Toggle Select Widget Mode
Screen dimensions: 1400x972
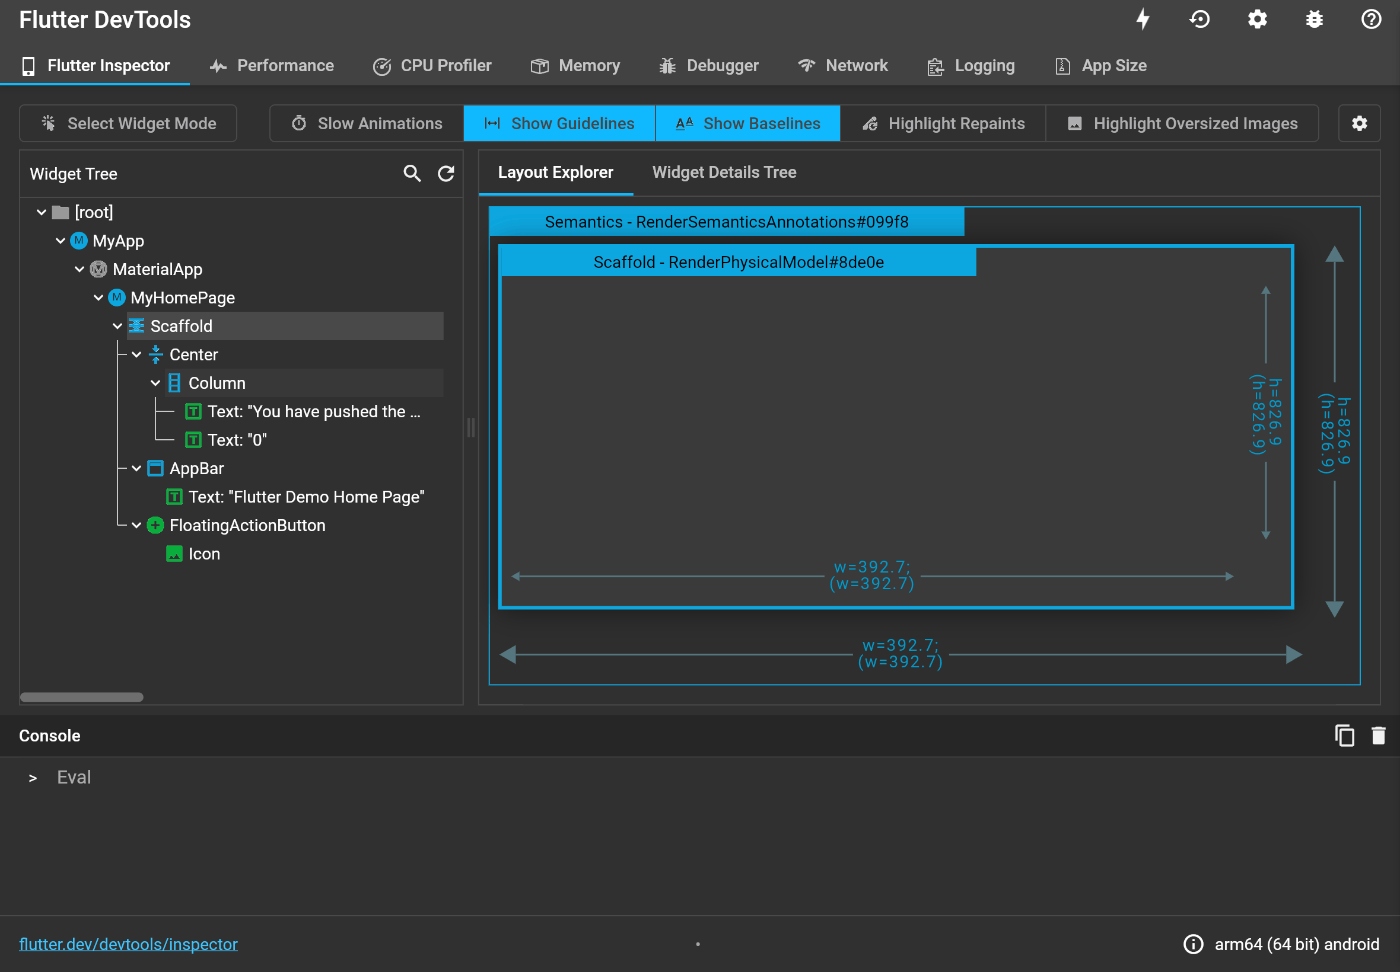point(128,123)
